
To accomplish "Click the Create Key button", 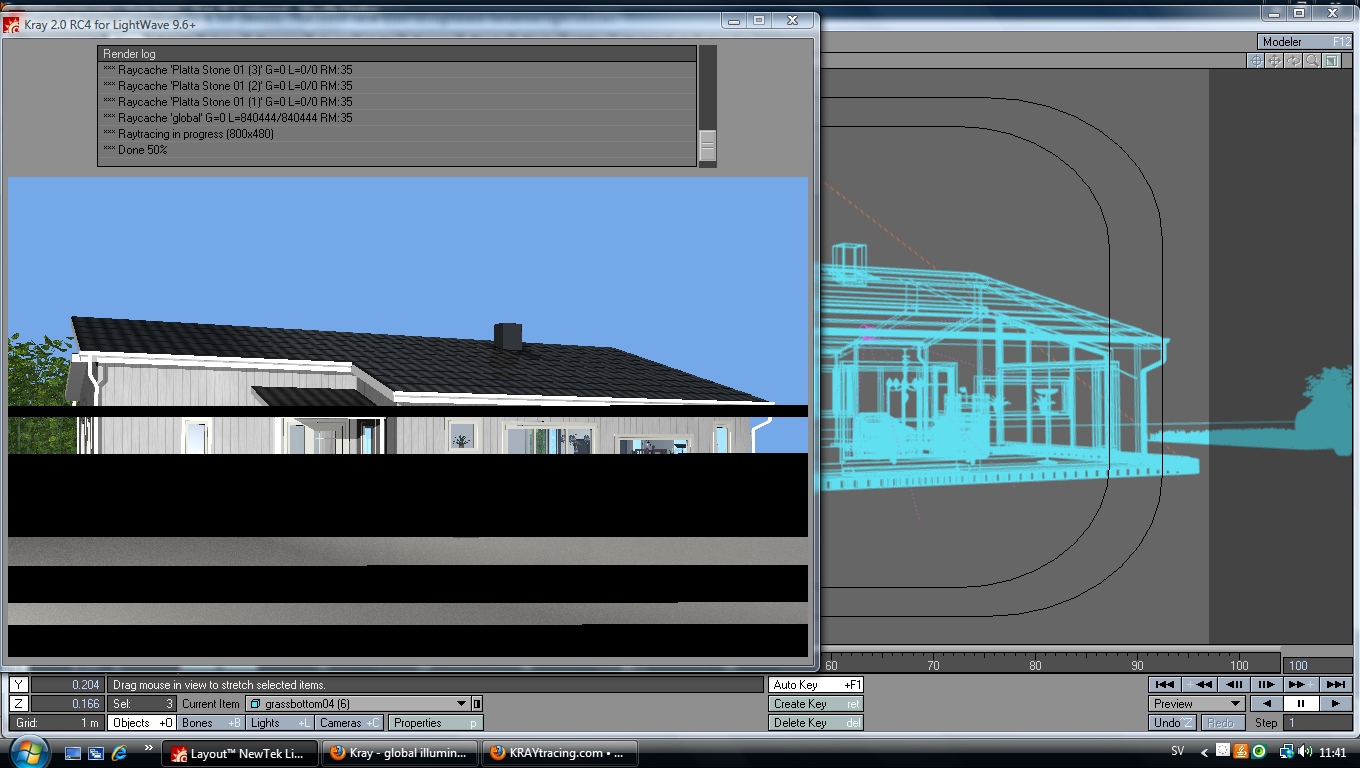I will pyautogui.click(x=815, y=704).
